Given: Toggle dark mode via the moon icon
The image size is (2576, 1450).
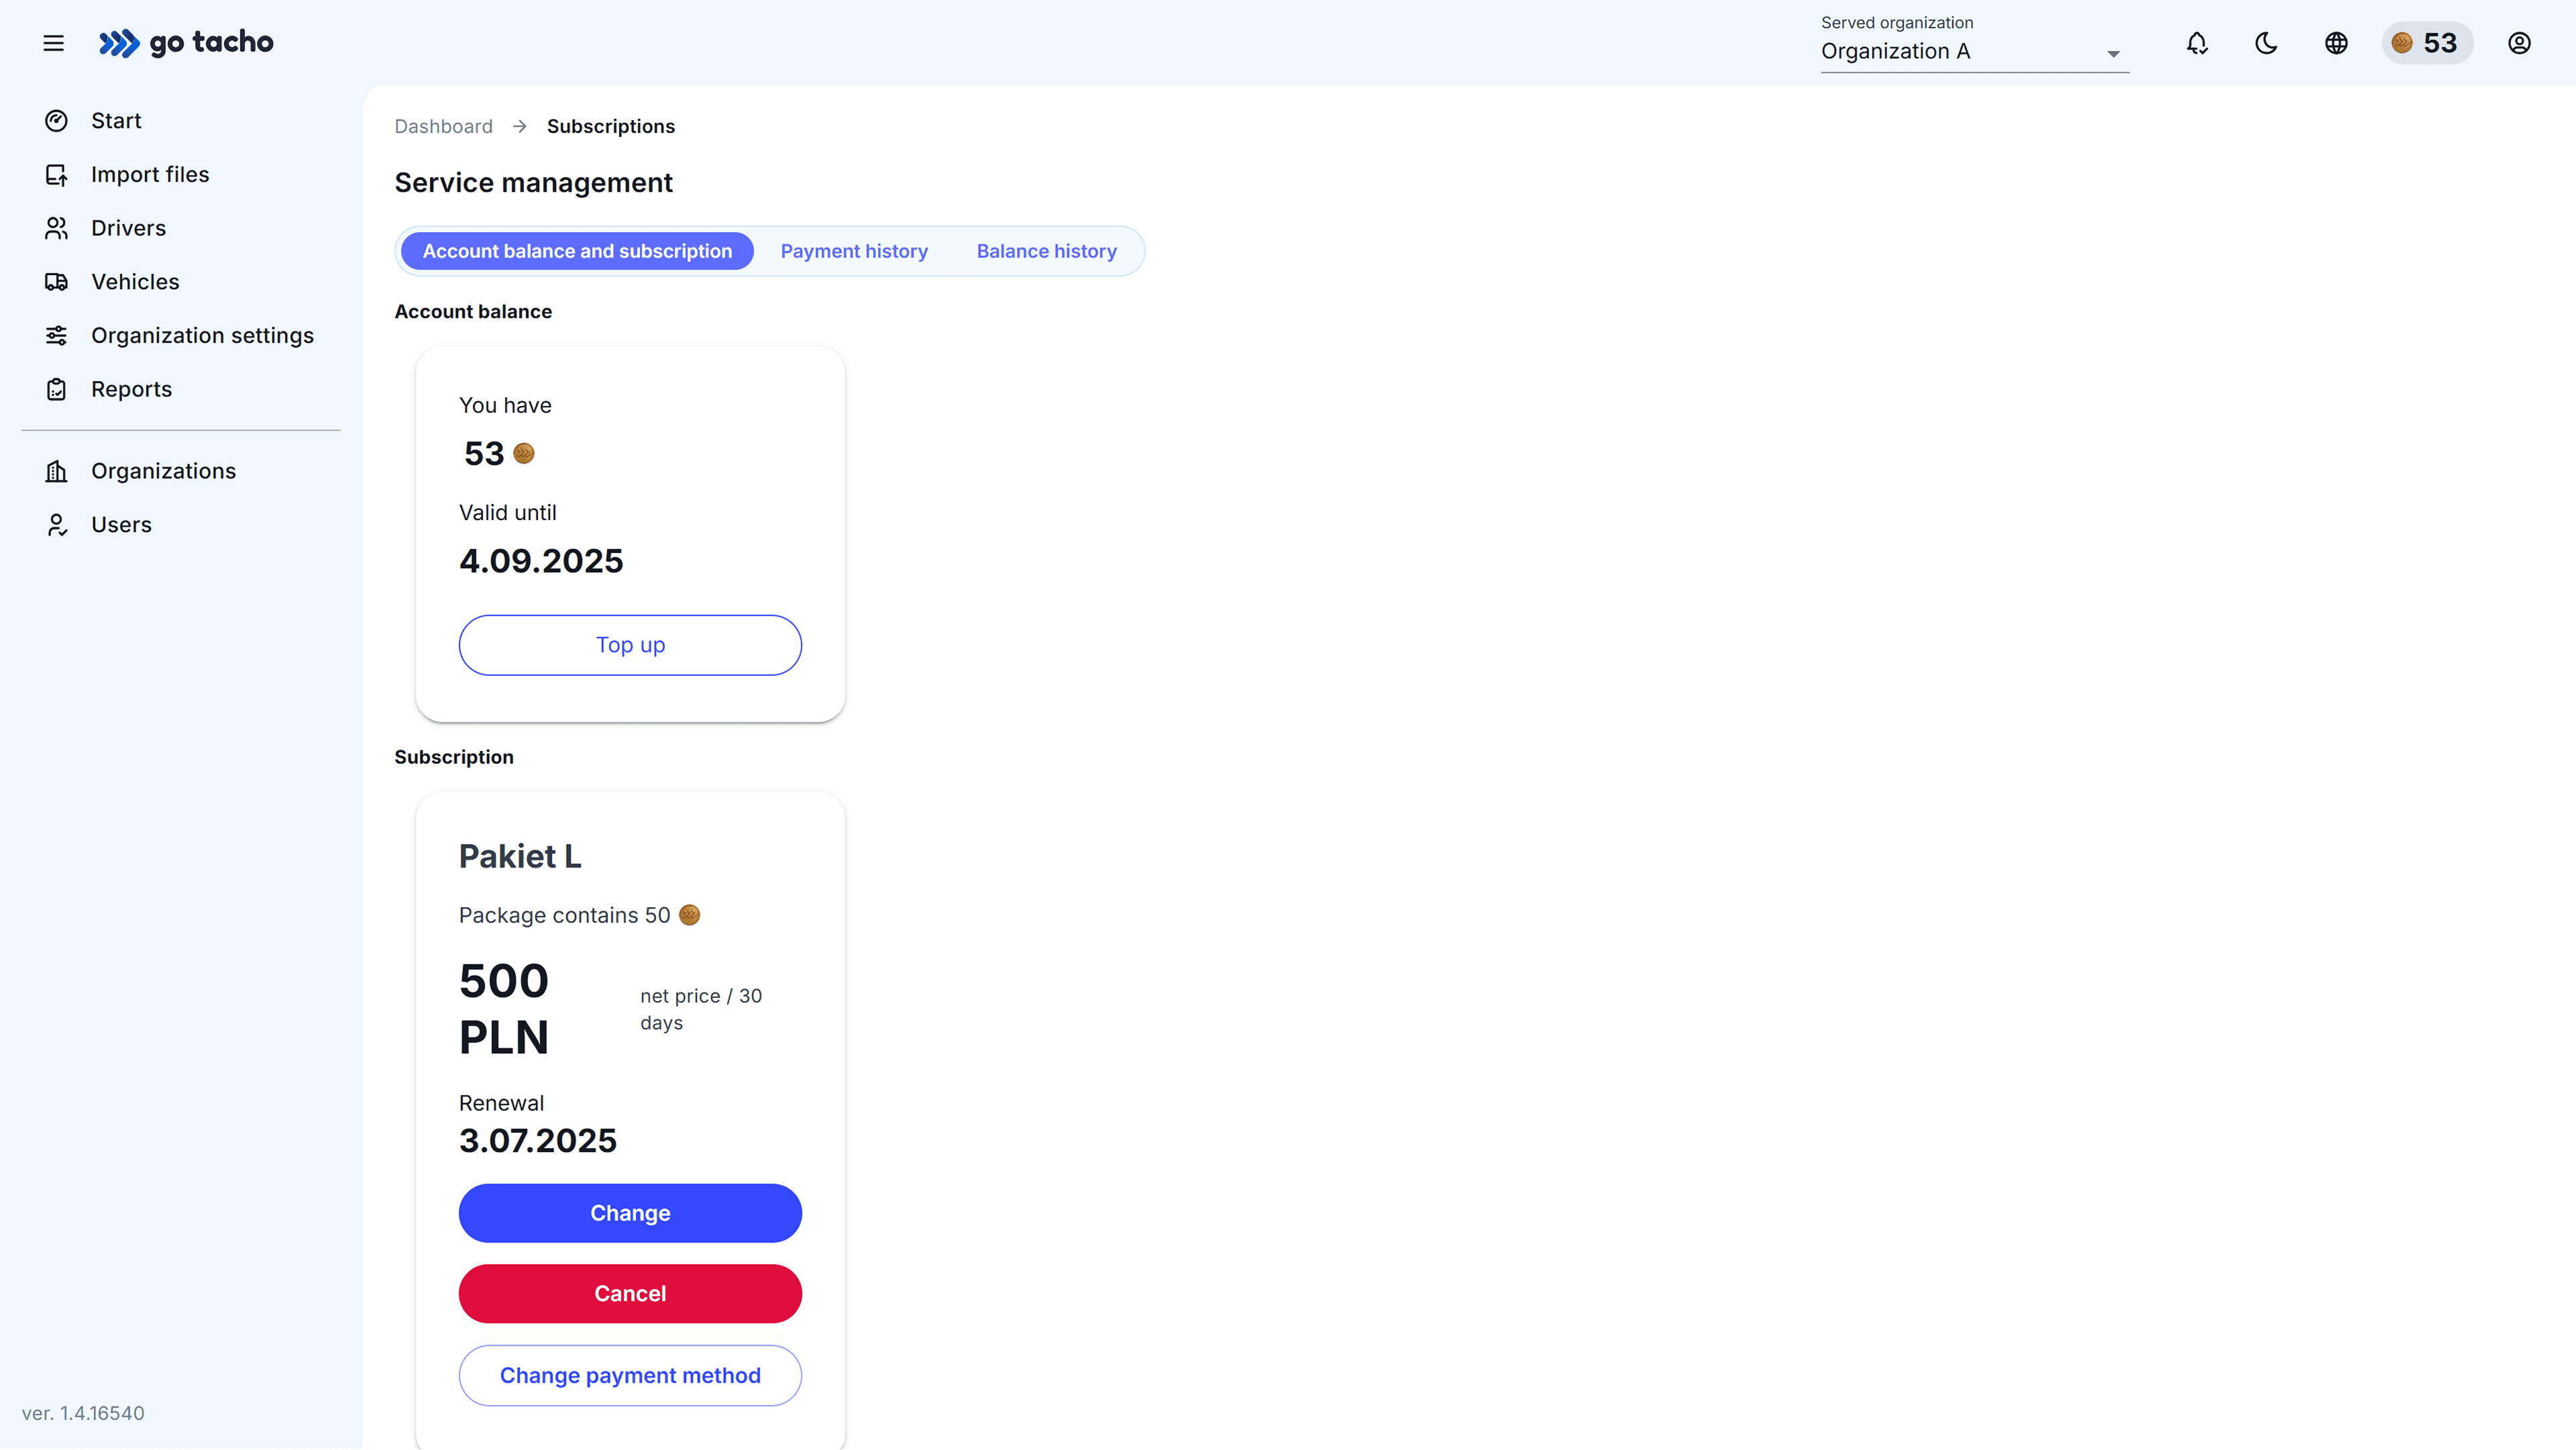Looking at the screenshot, I should 2266,43.
